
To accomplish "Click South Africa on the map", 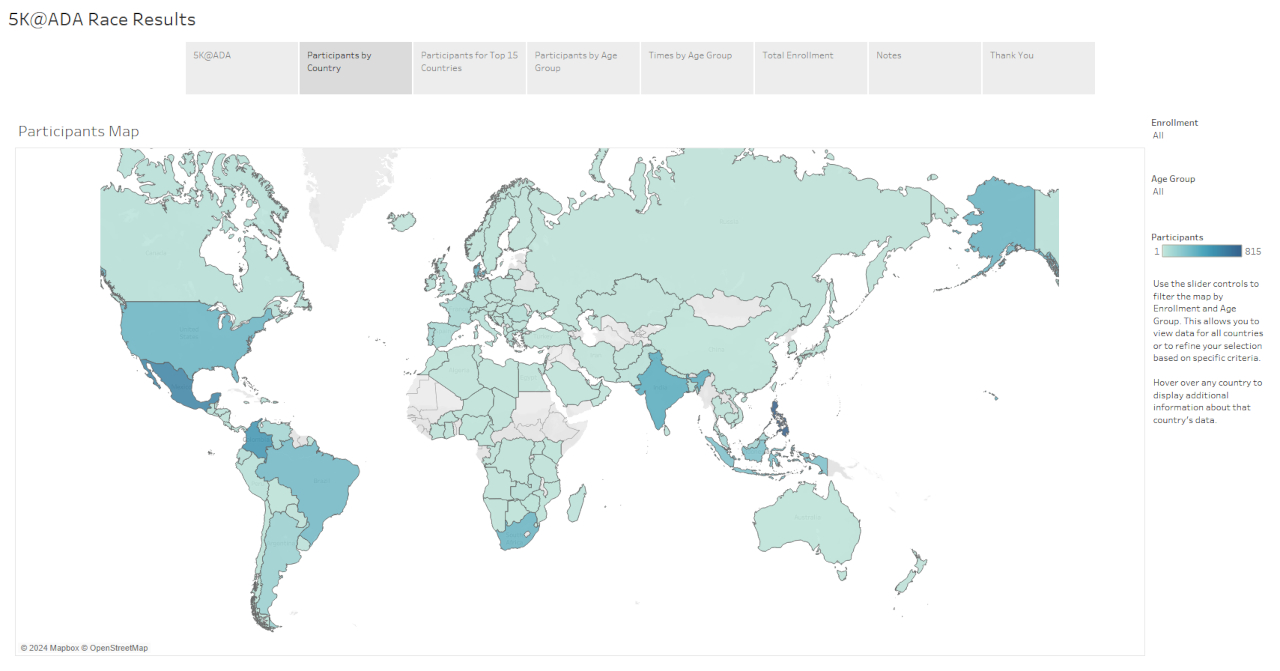I will click(517, 532).
